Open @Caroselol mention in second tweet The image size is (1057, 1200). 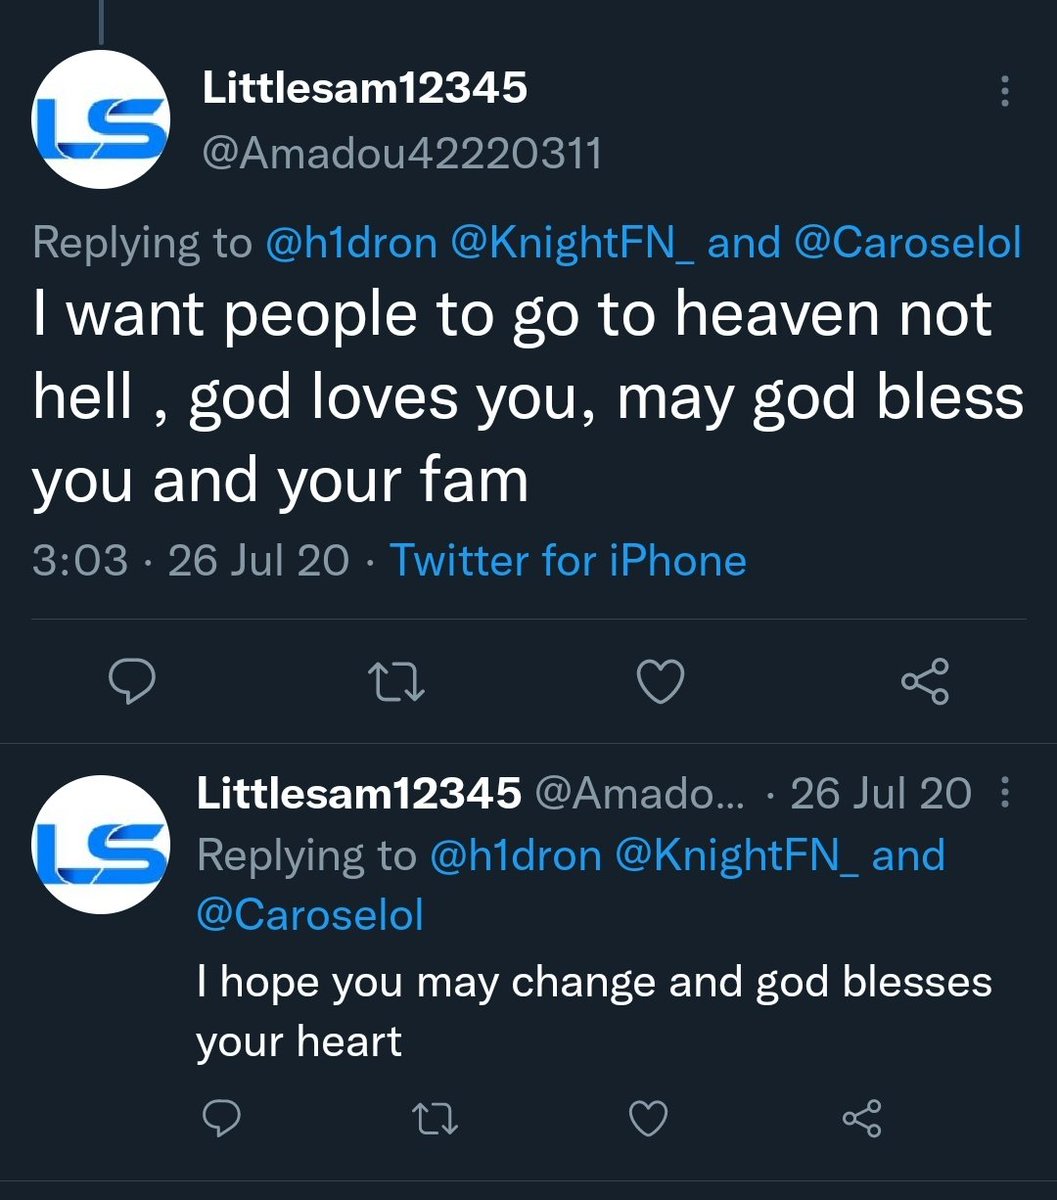[310, 914]
